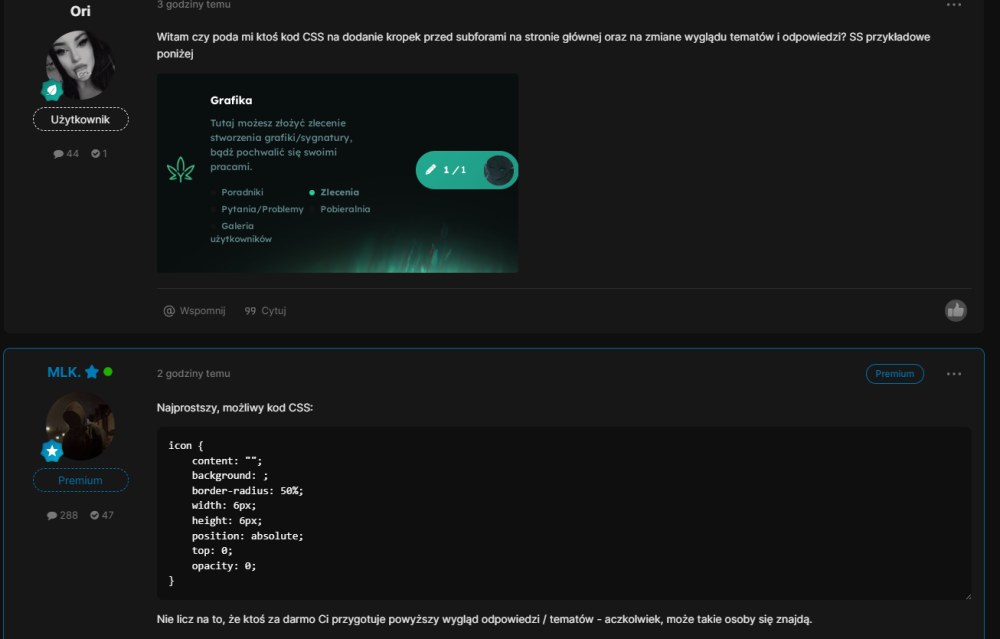Screen dimensions: 1000x639
Task: Click the 1/1 participants pill in Grafika card
Action: click(466, 170)
